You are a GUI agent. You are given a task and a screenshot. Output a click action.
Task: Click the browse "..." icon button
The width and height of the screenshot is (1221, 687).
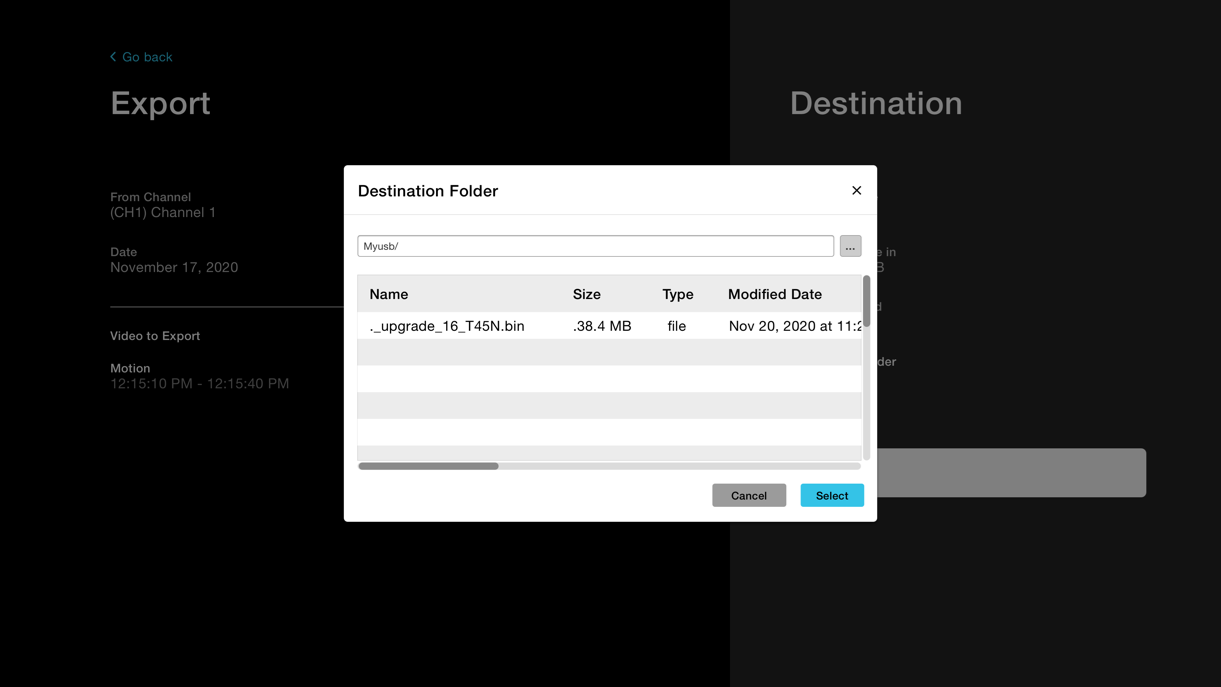[849, 245]
